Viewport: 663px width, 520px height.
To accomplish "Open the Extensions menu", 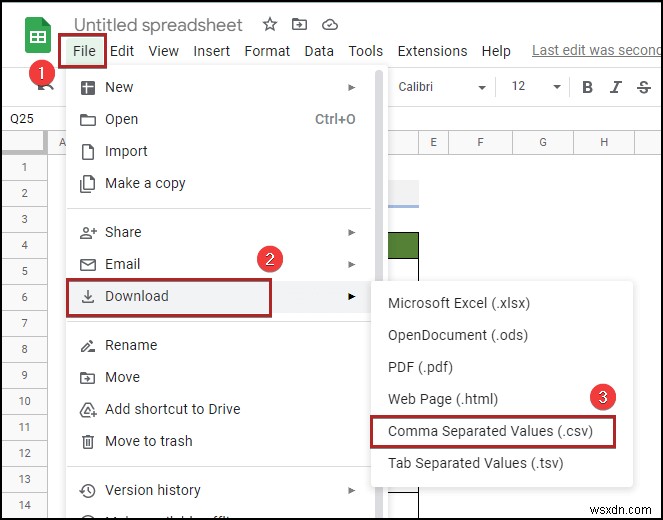I will pos(432,51).
